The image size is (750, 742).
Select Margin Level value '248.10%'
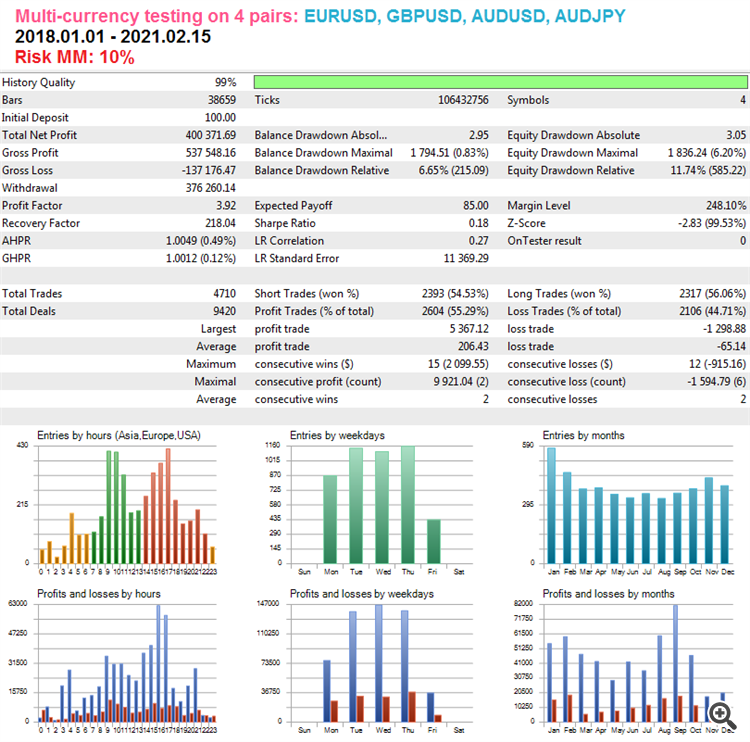coord(726,206)
